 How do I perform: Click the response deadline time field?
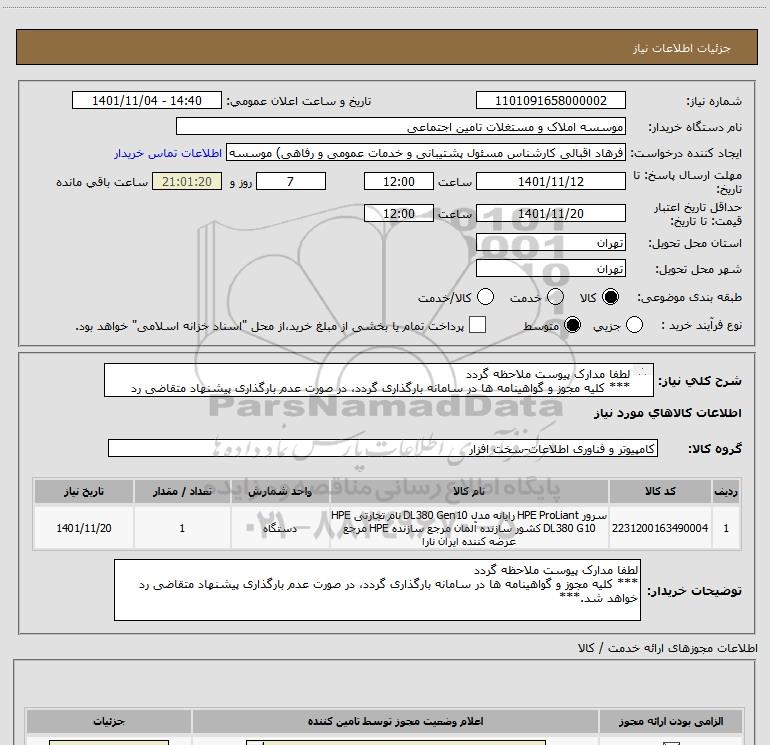399,181
